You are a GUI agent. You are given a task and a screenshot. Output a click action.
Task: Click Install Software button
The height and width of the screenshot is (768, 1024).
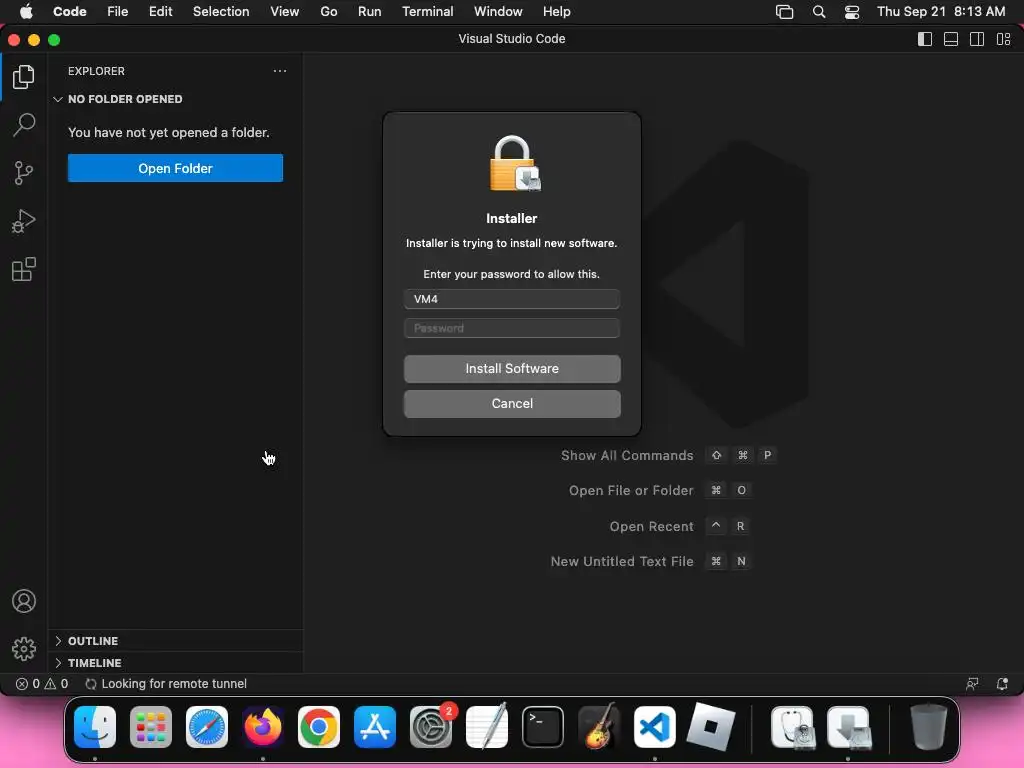pos(512,369)
